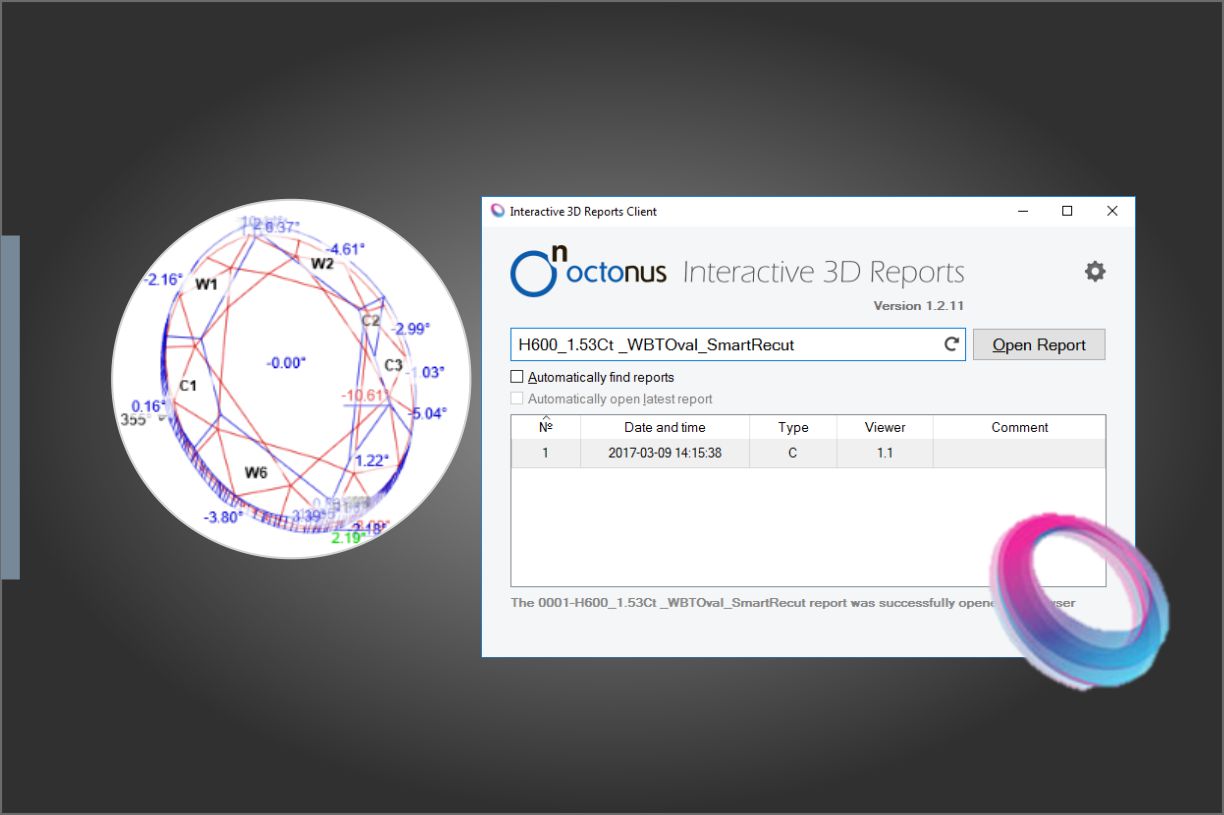Image resolution: width=1224 pixels, height=815 pixels.
Task: Click the Open Report button
Action: pos(1039,344)
